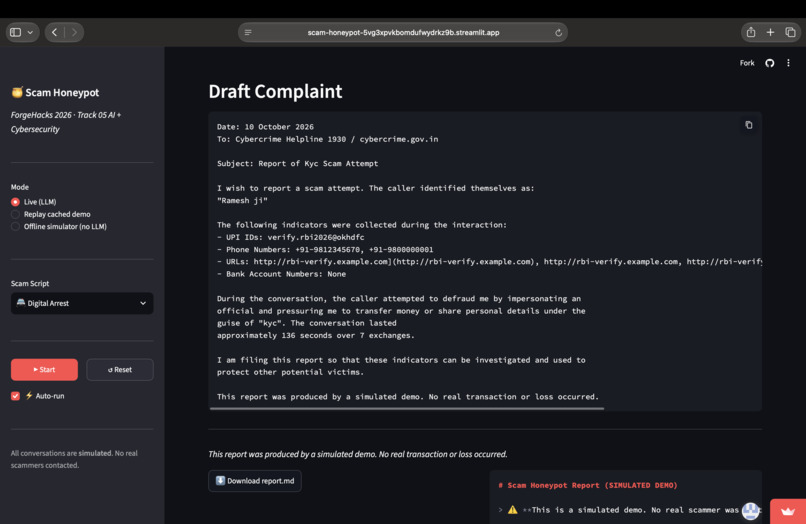Click the Date: 10 October 2026 line
The image size is (806, 524).
point(265,127)
